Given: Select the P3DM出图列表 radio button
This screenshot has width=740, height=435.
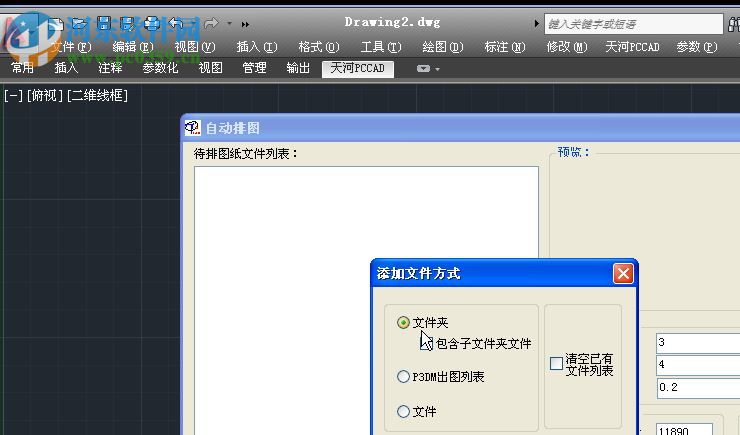Looking at the screenshot, I should click(403, 376).
